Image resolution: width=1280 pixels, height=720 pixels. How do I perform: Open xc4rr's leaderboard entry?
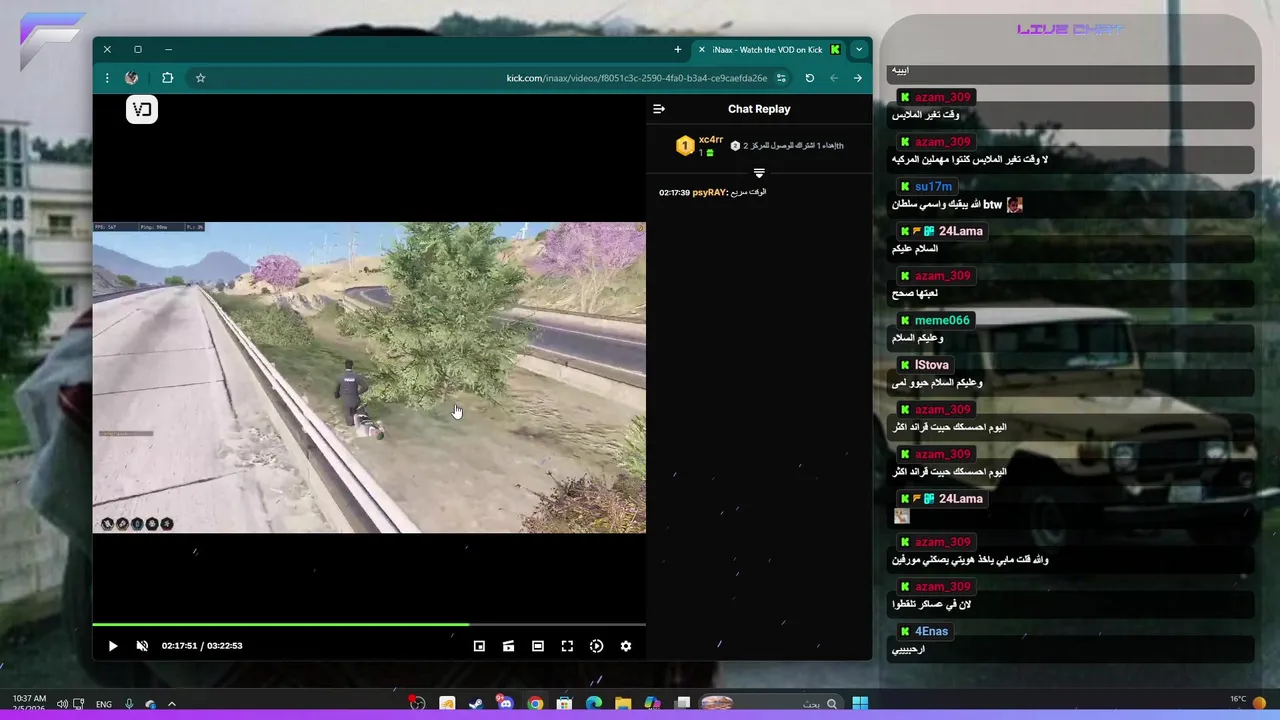tap(700, 146)
